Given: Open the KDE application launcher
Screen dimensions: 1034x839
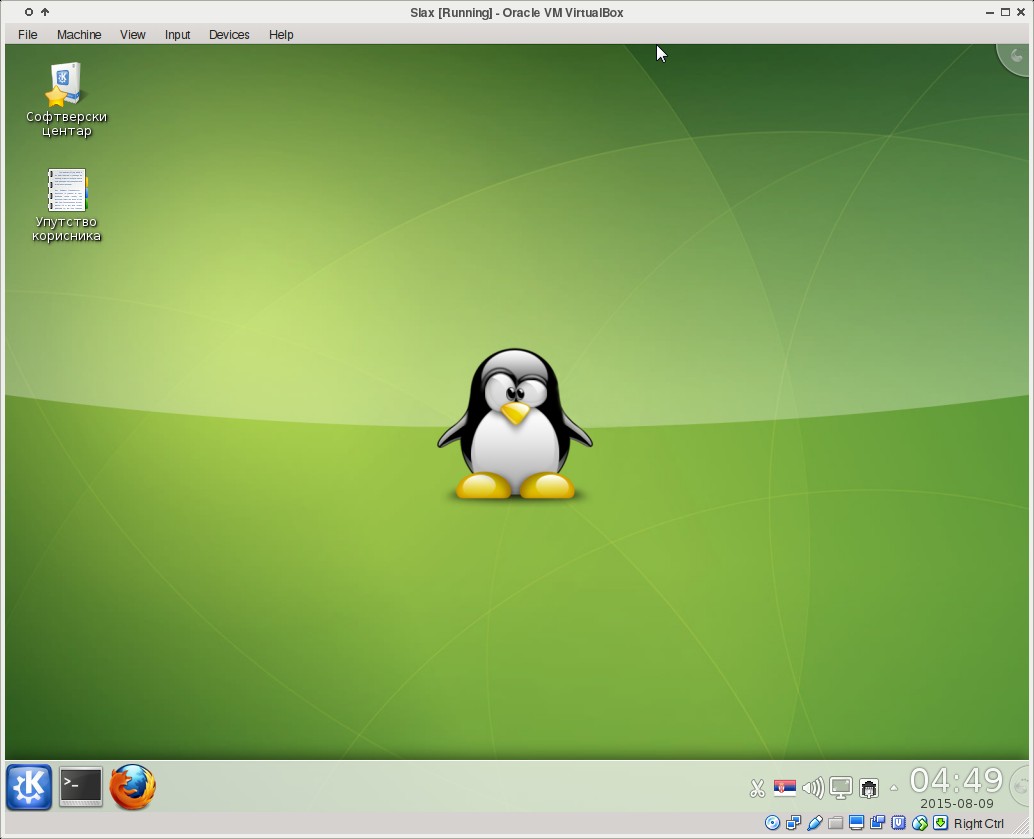Looking at the screenshot, I should coord(29,787).
